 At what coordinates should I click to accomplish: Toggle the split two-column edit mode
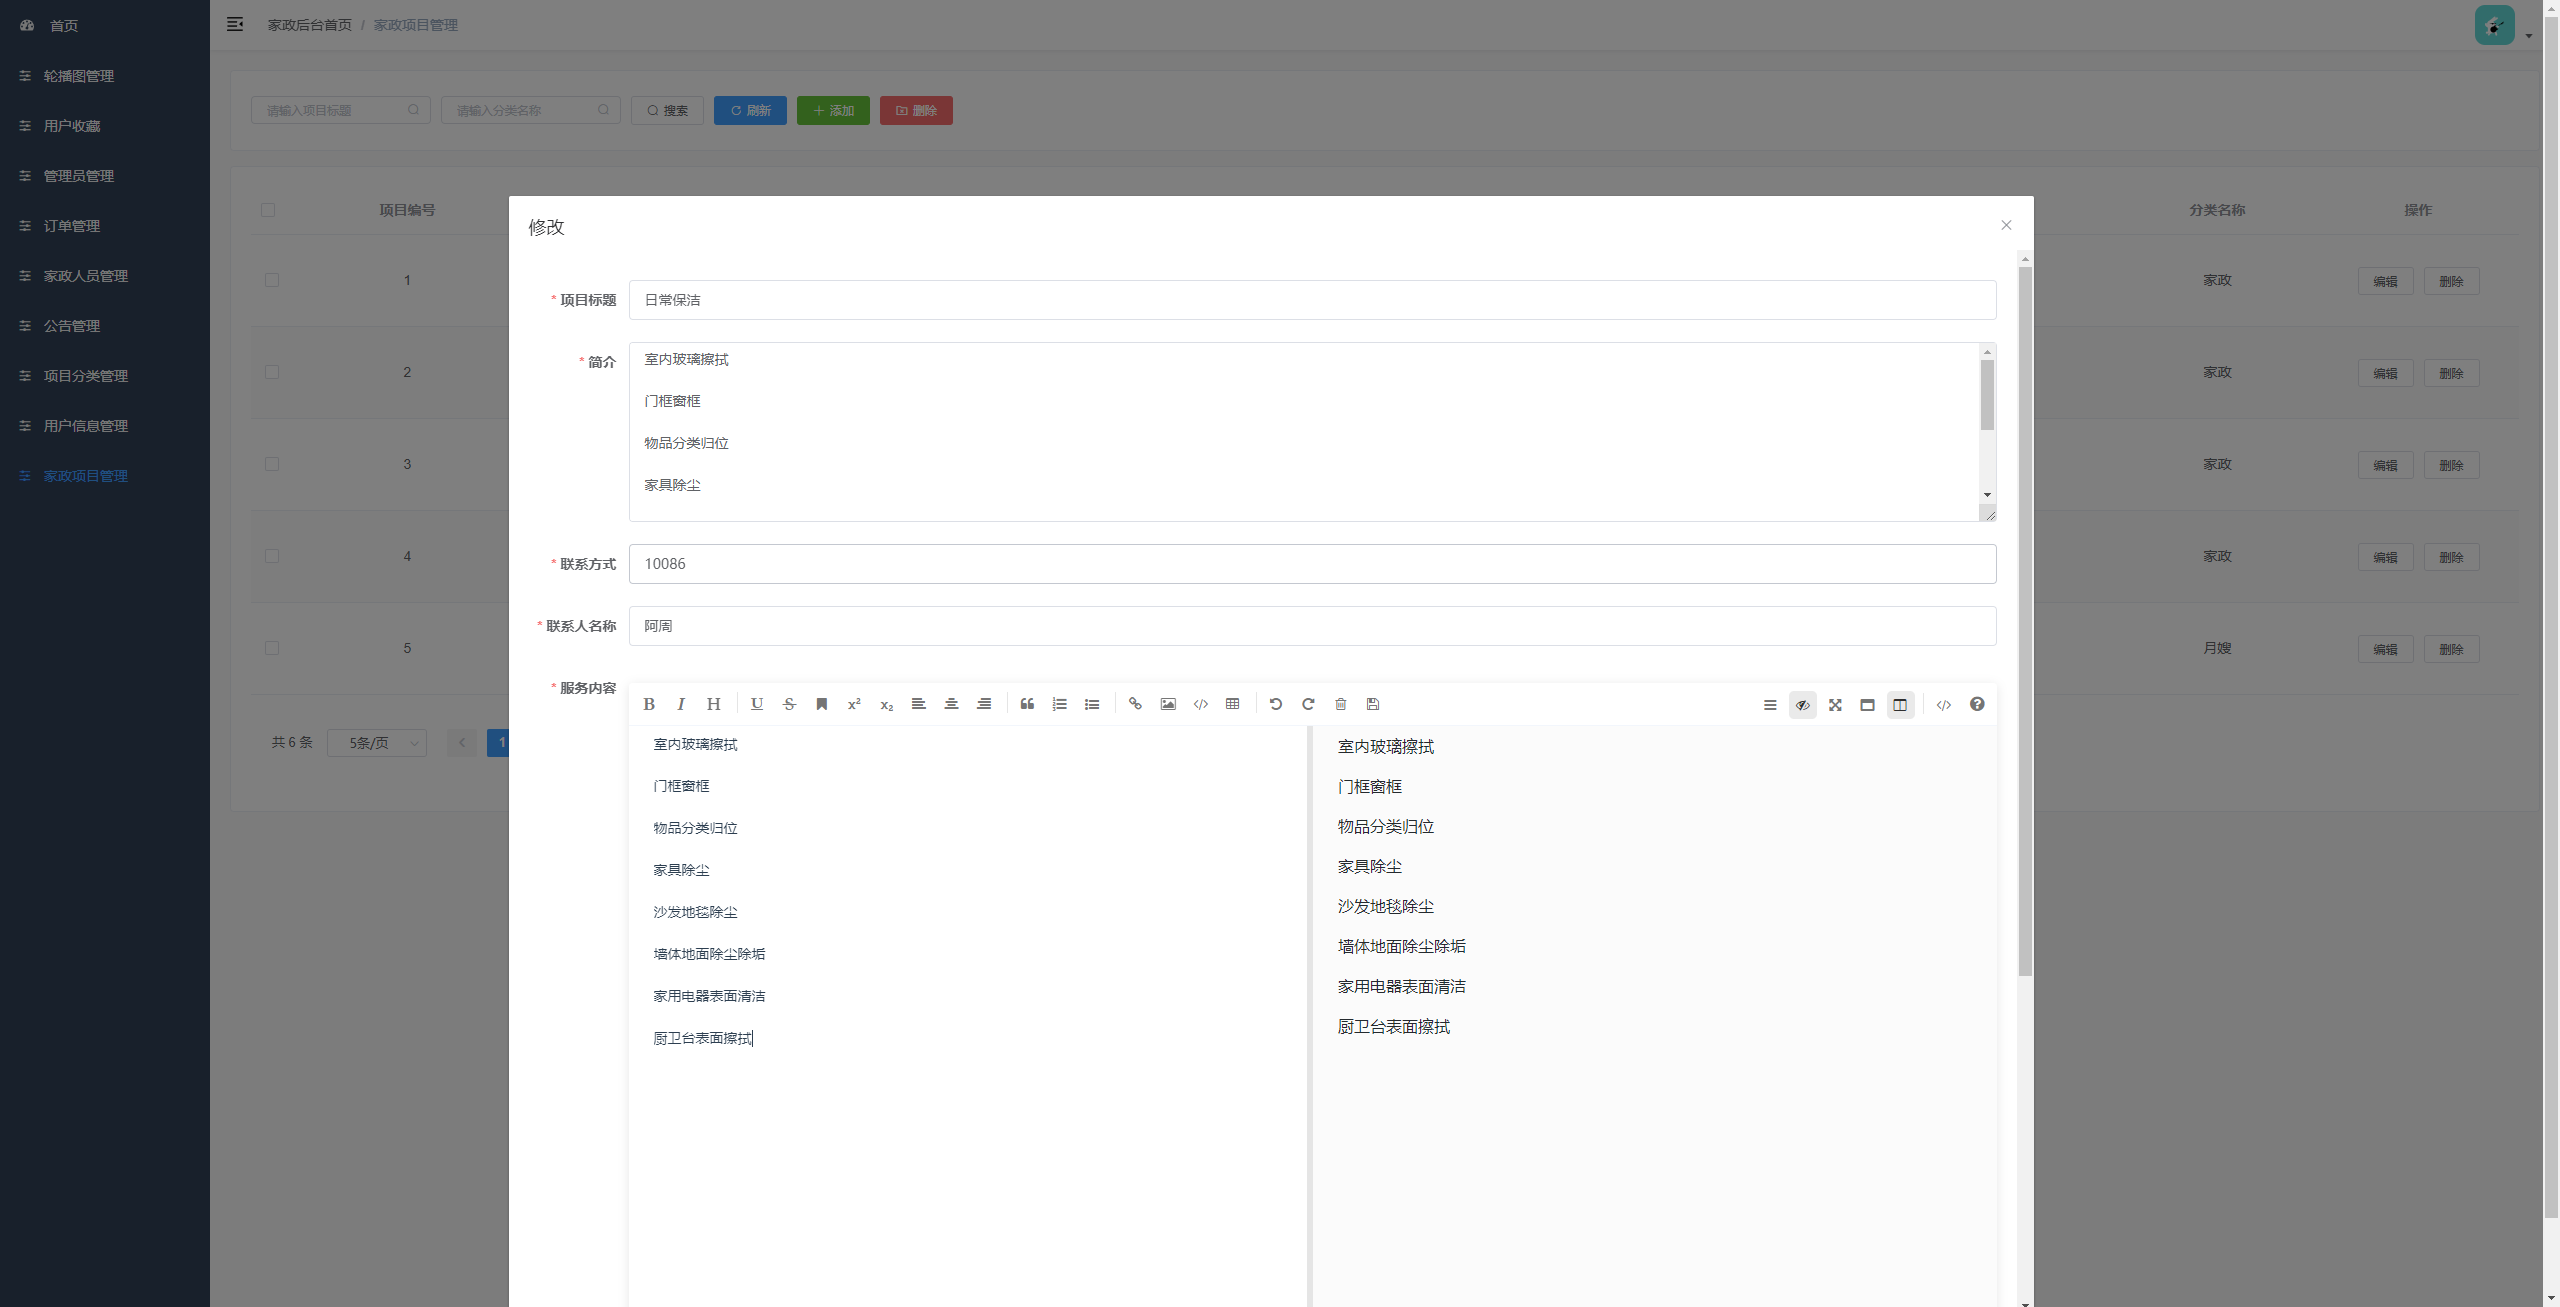1900,705
